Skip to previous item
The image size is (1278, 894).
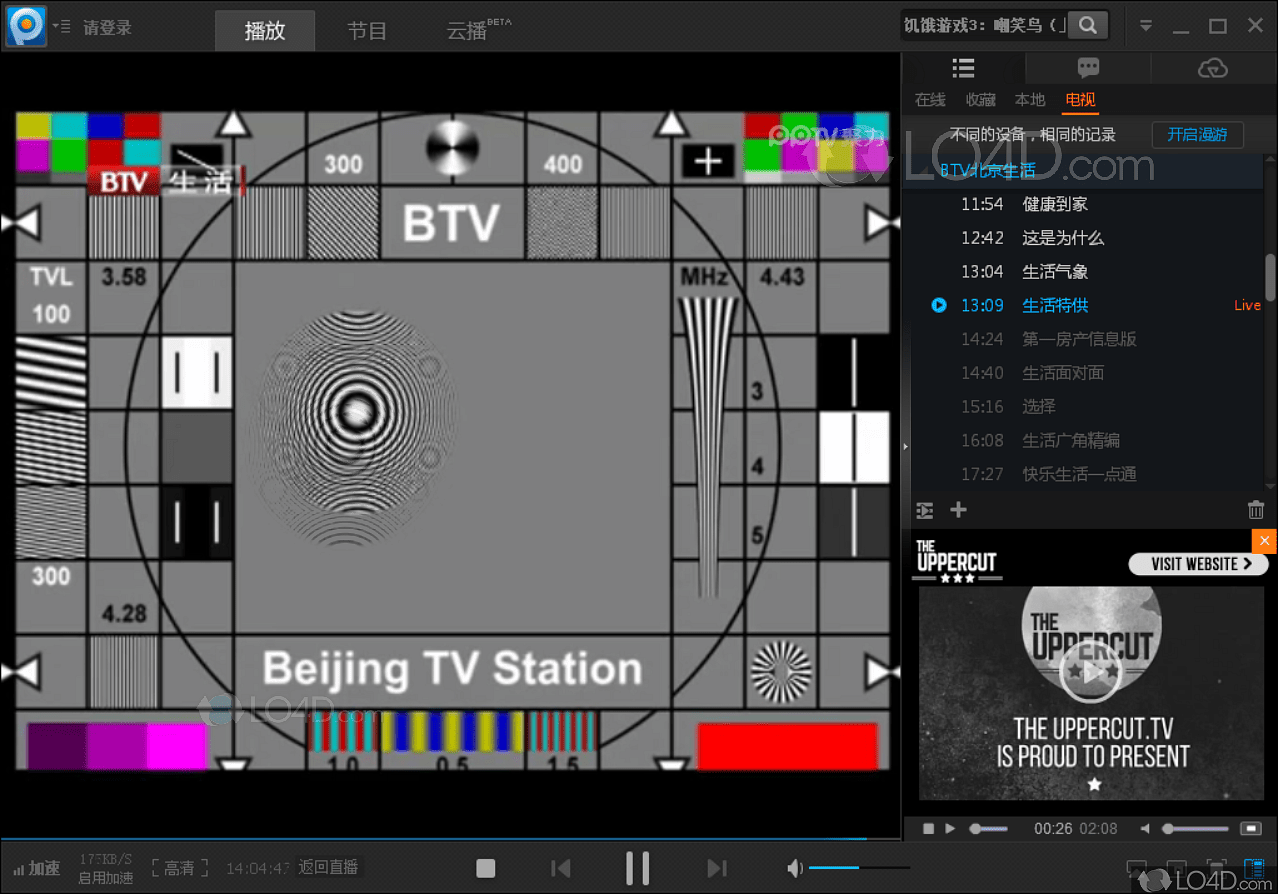coord(561,868)
